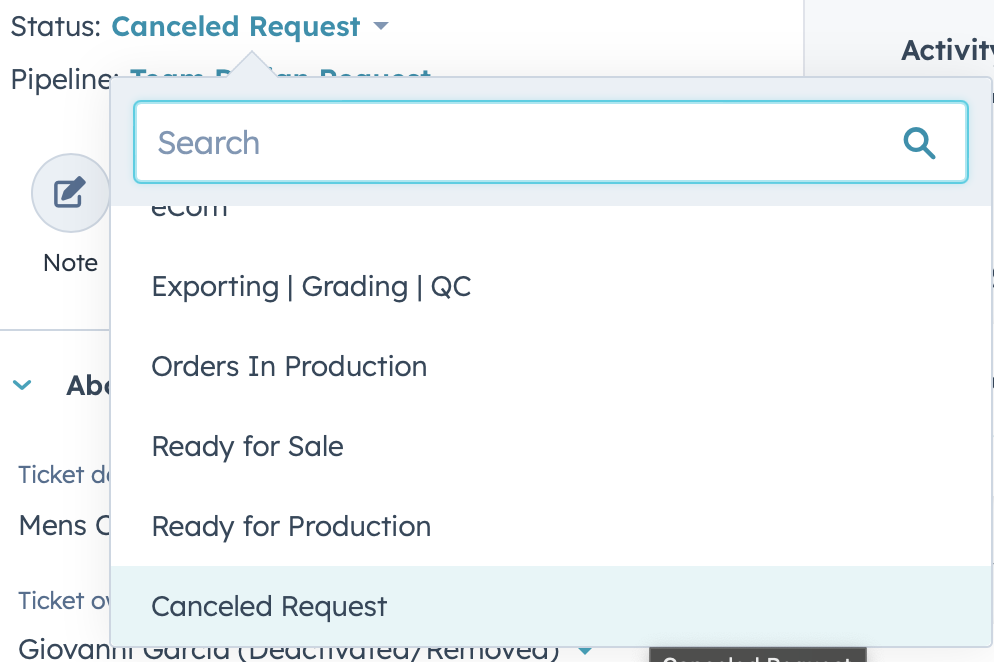The height and width of the screenshot is (662, 994).
Task: Switch to the Activity tab
Action: click(x=945, y=50)
